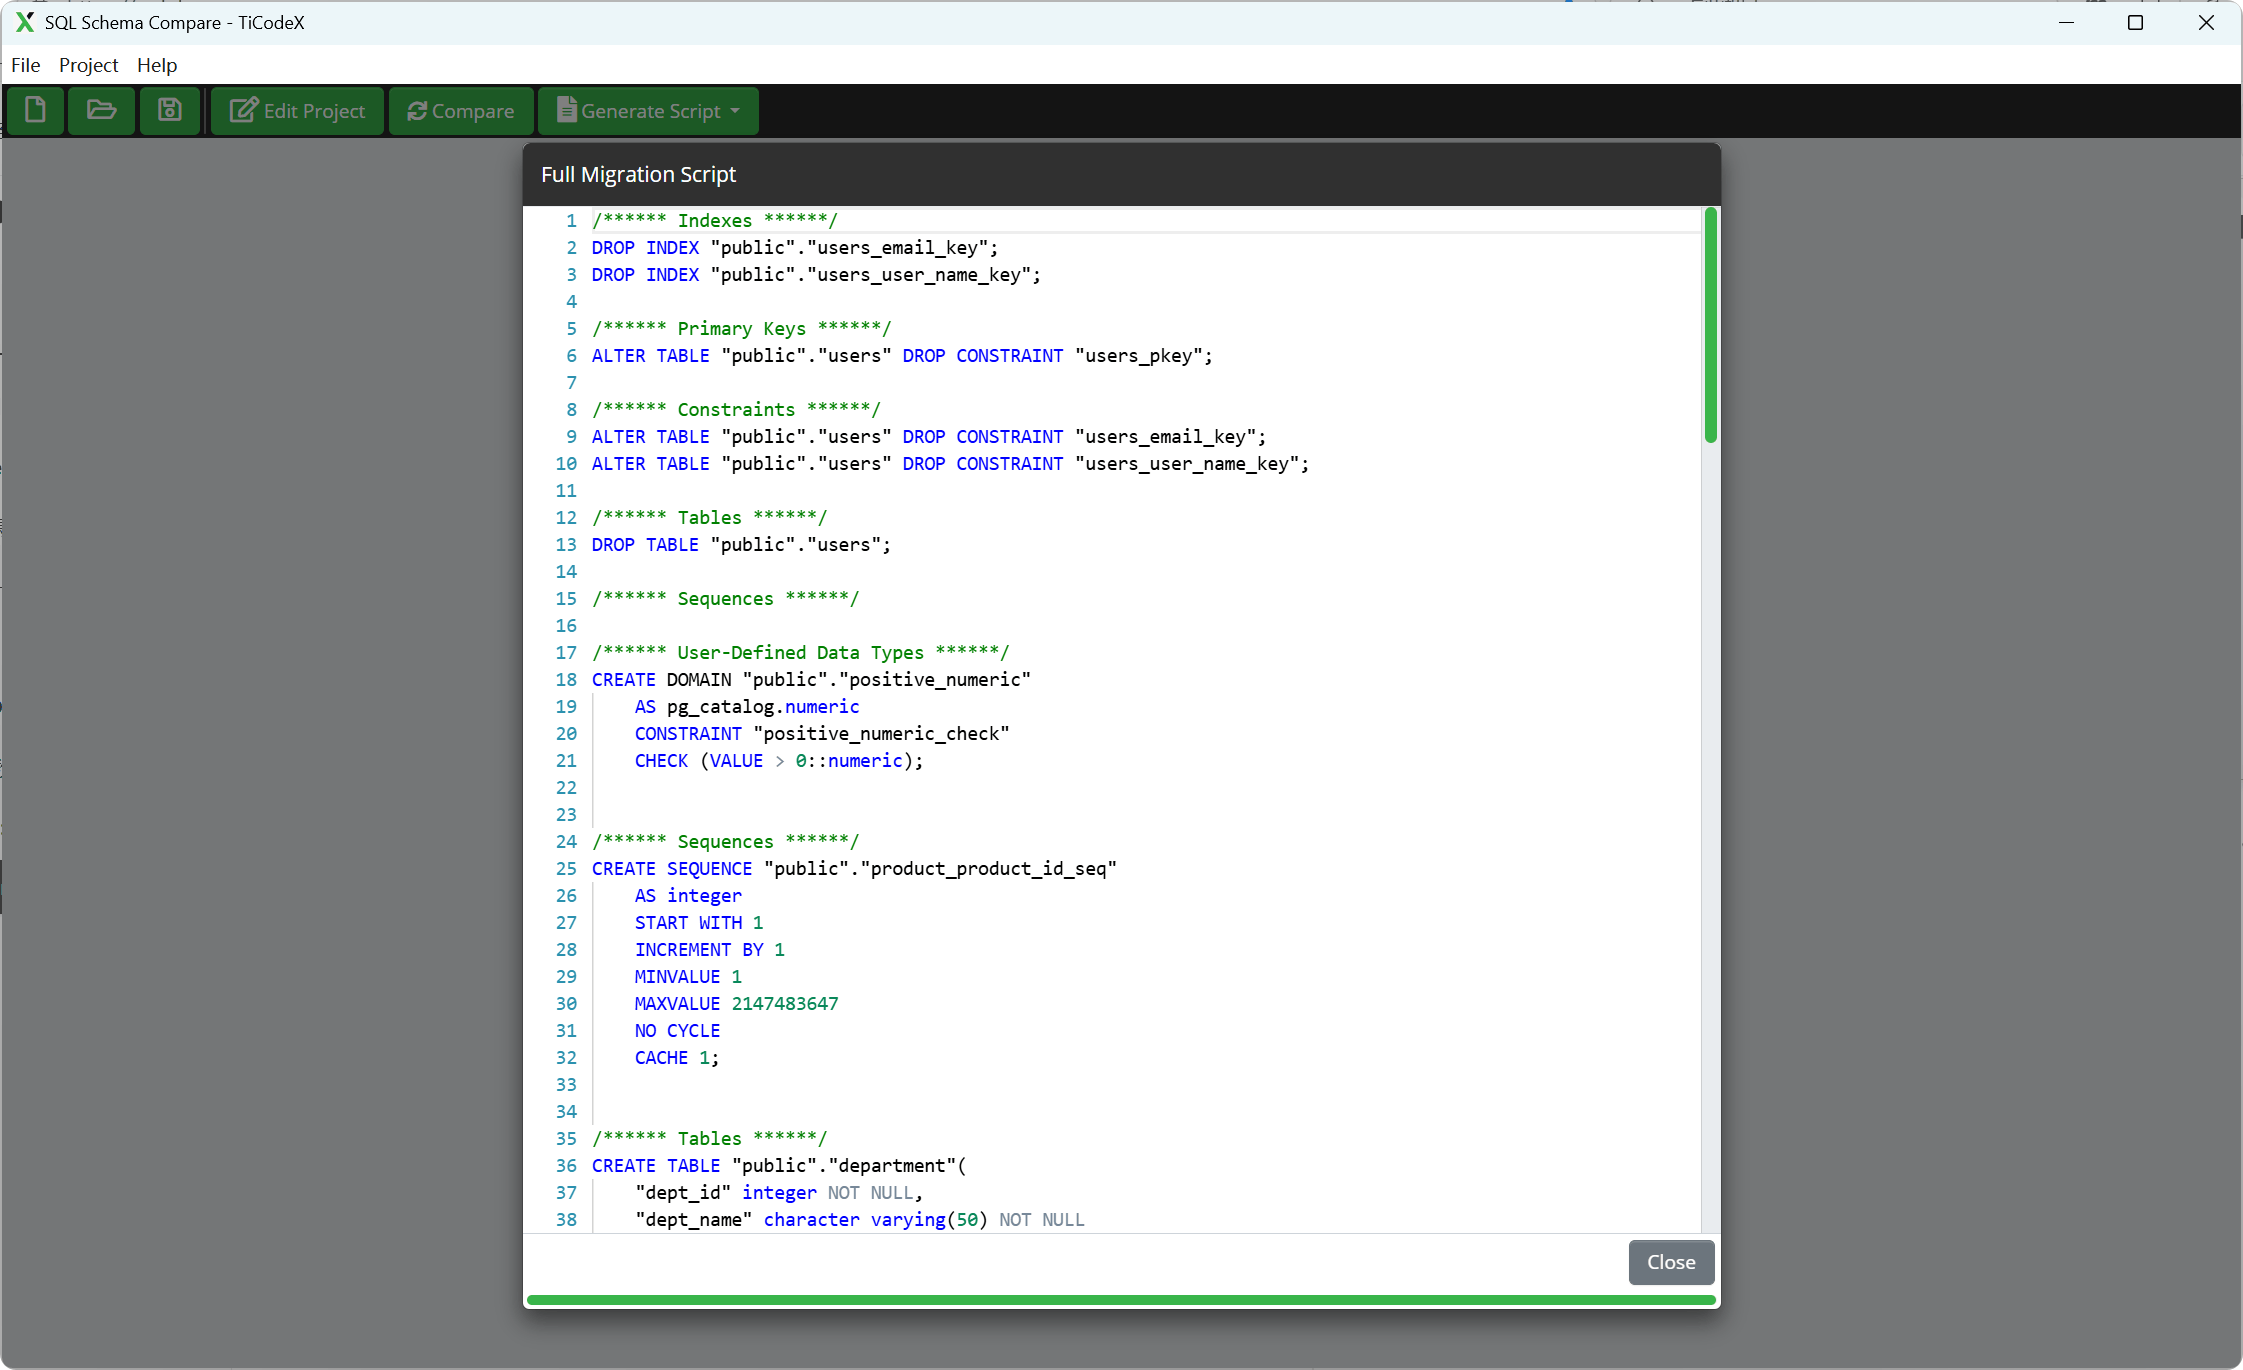Click the "START WITH 1" line
This screenshot has height=1370, width=2243.
(x=699, y=922)
